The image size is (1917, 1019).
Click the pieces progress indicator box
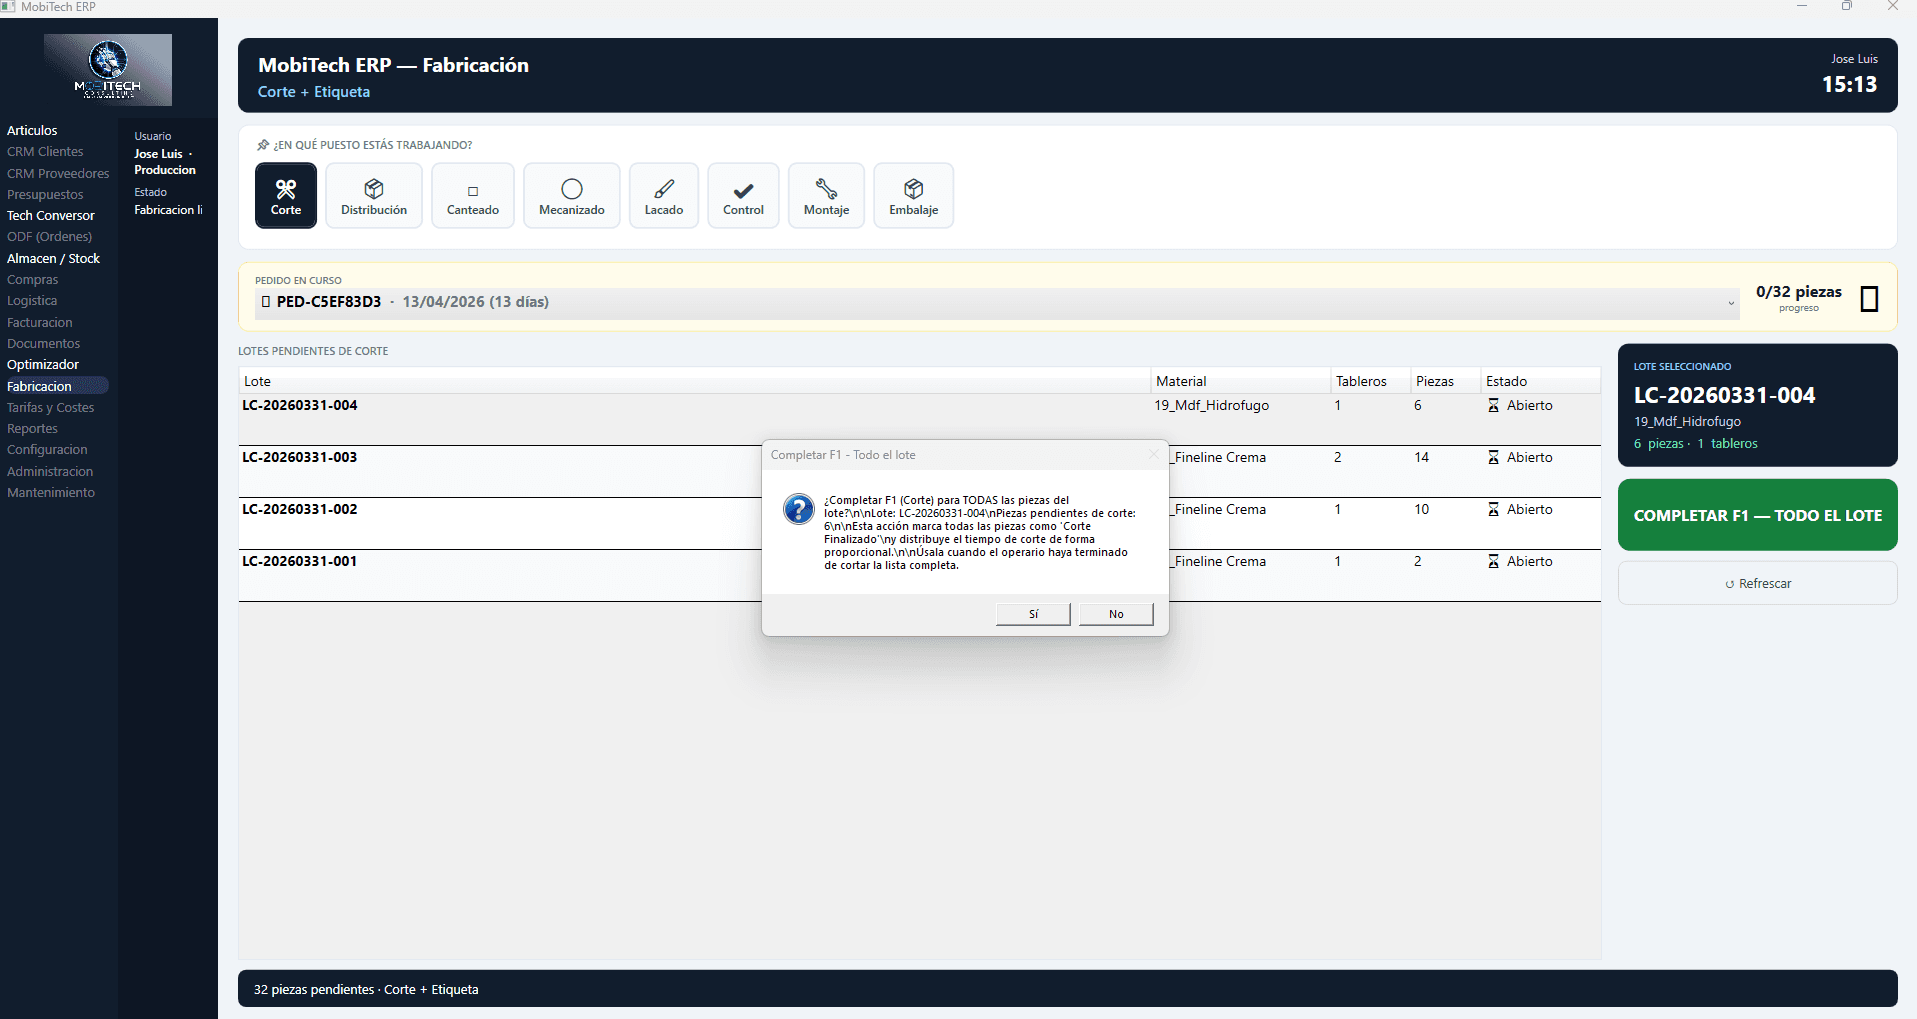pyautogui.click(x=1868, y=299)
